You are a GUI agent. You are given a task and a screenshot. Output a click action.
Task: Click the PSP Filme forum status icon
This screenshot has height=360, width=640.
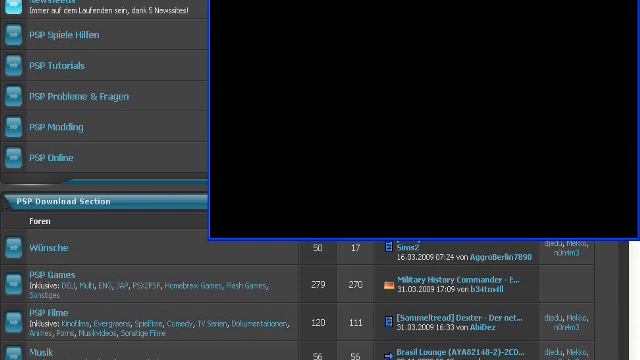click(x=13, y=322)
